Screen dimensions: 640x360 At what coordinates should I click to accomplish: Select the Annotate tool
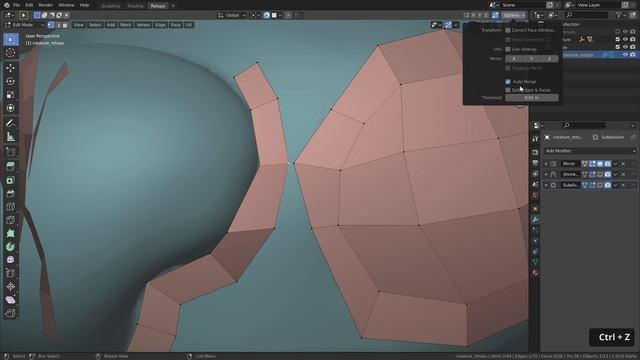11,123
